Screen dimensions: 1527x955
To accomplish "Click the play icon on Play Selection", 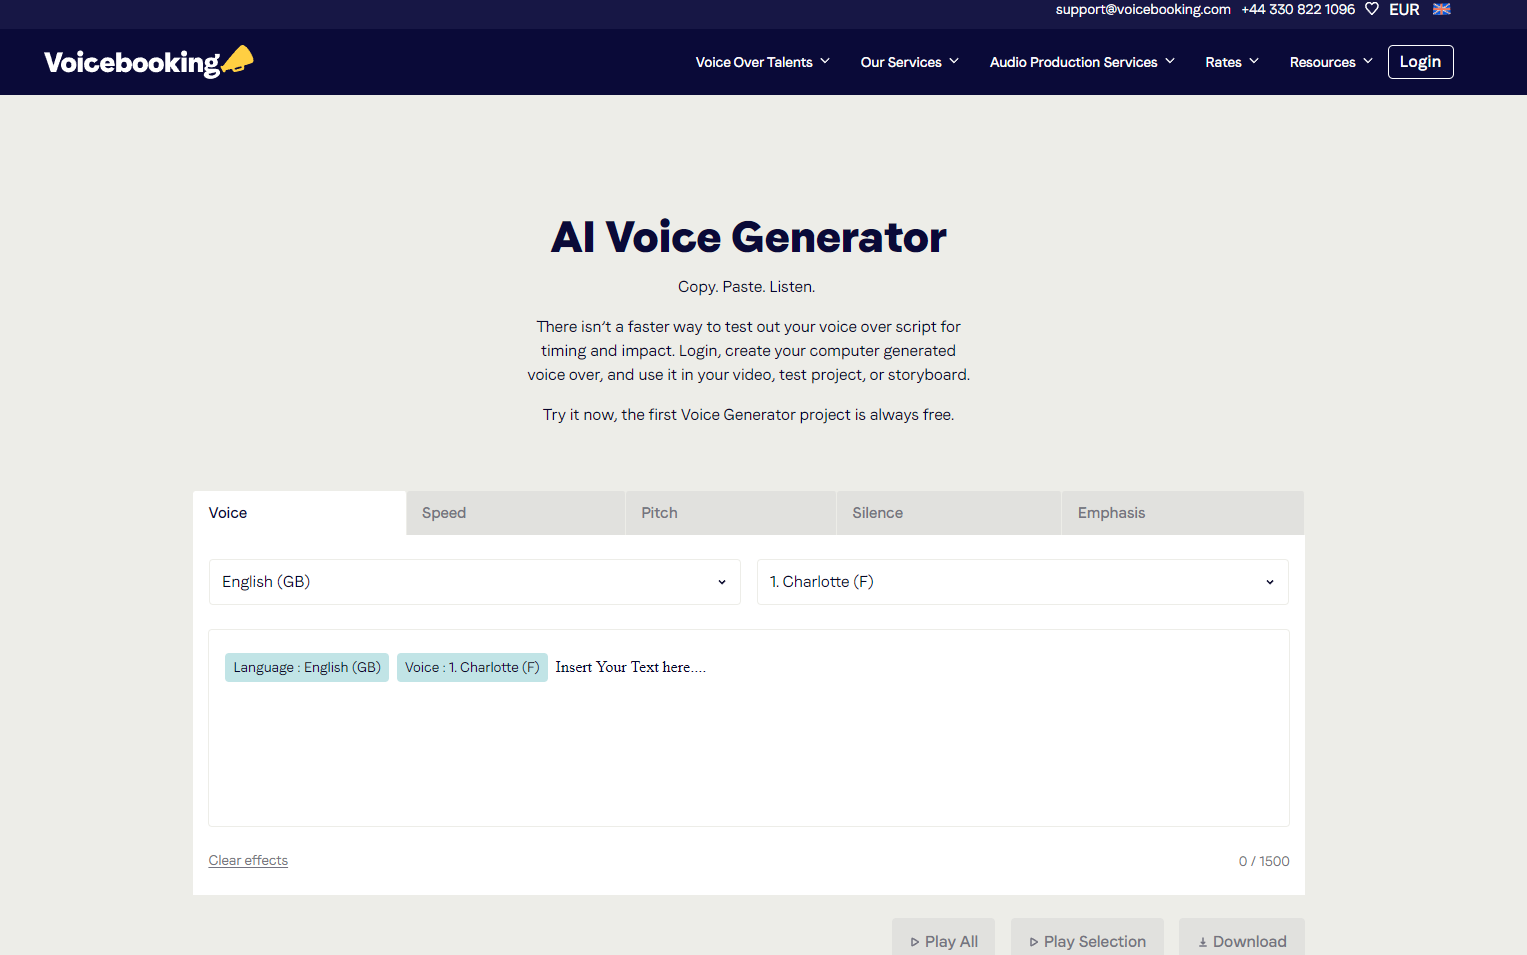I will 1033,941.
